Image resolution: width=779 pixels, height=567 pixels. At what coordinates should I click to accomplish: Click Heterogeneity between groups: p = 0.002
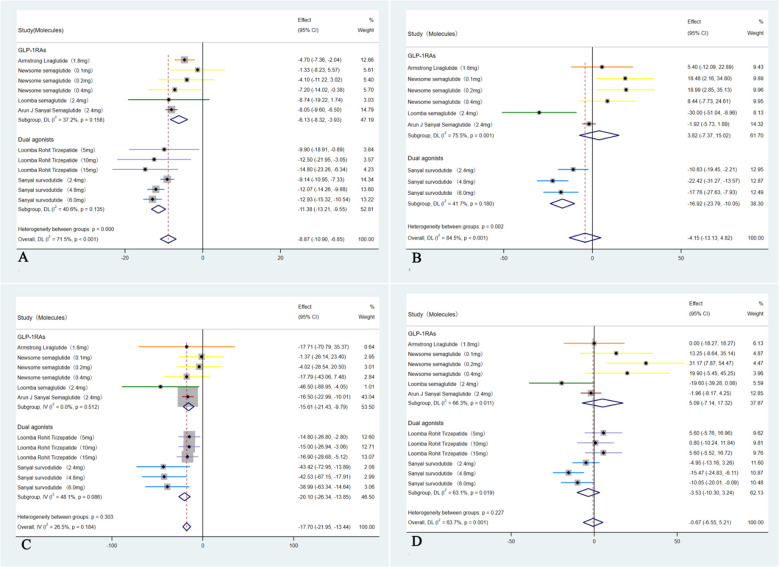click(x=456, y=227)
